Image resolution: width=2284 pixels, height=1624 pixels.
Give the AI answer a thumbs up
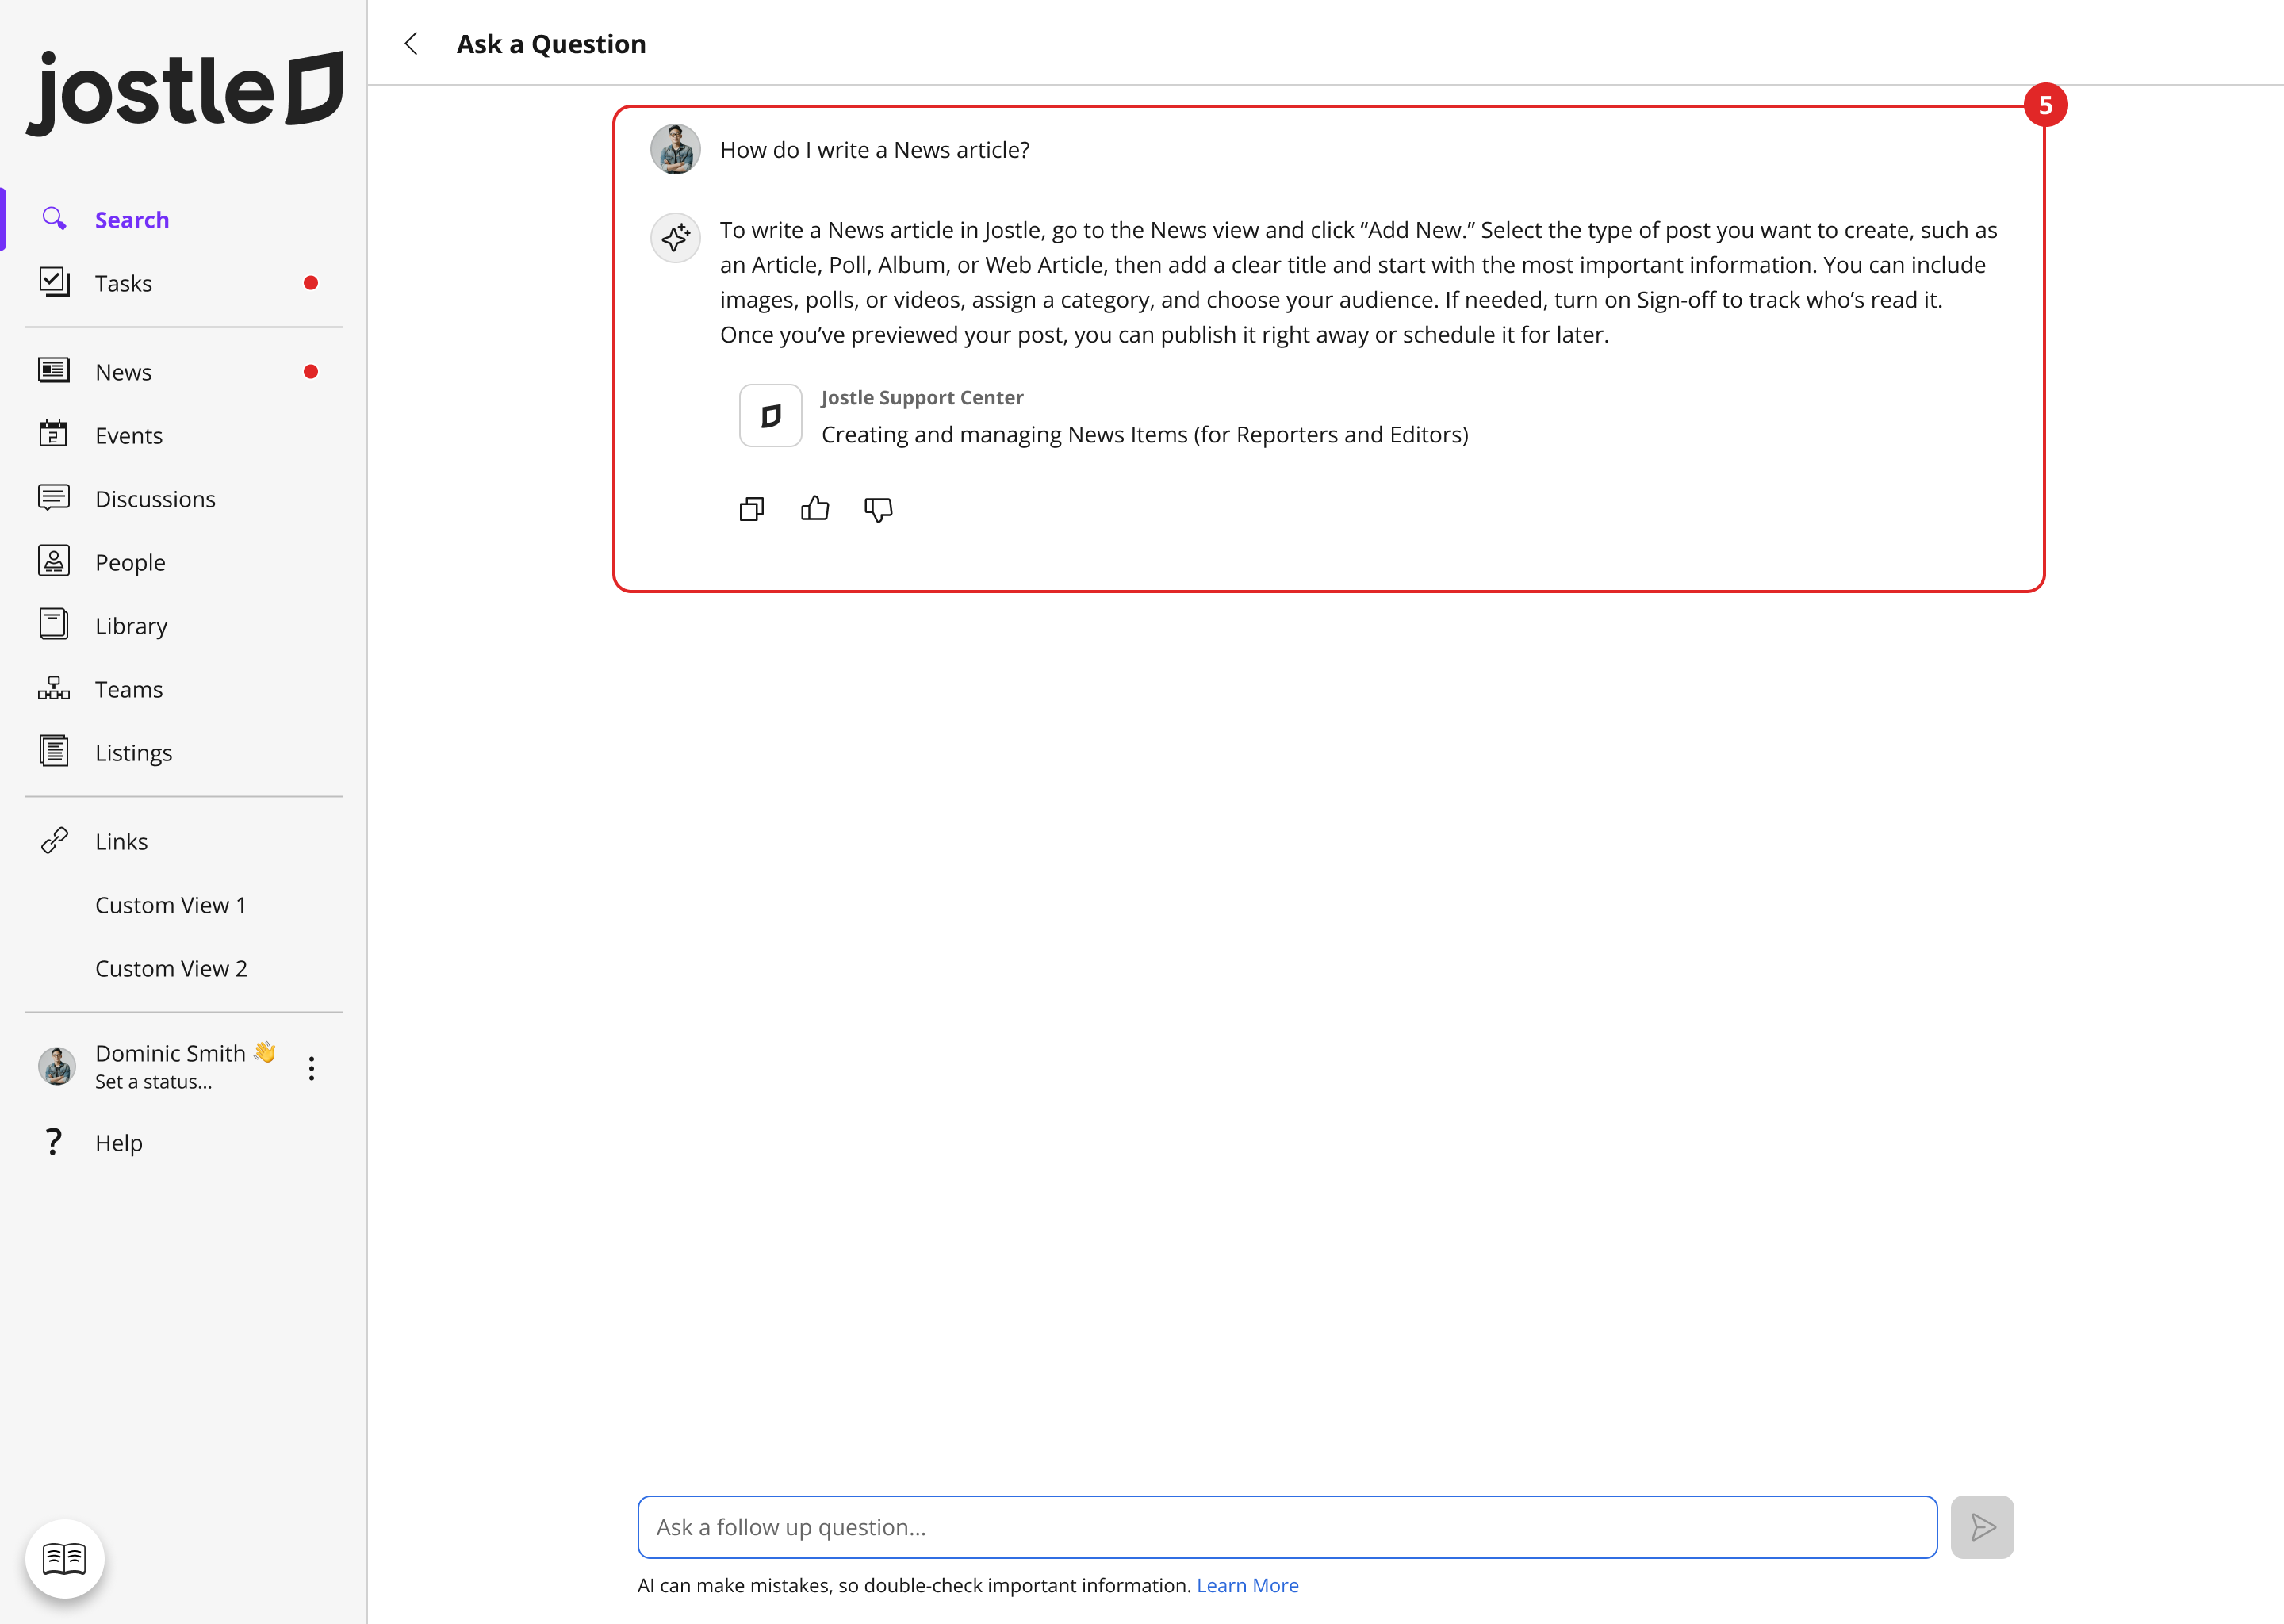[x=815, y=508]
